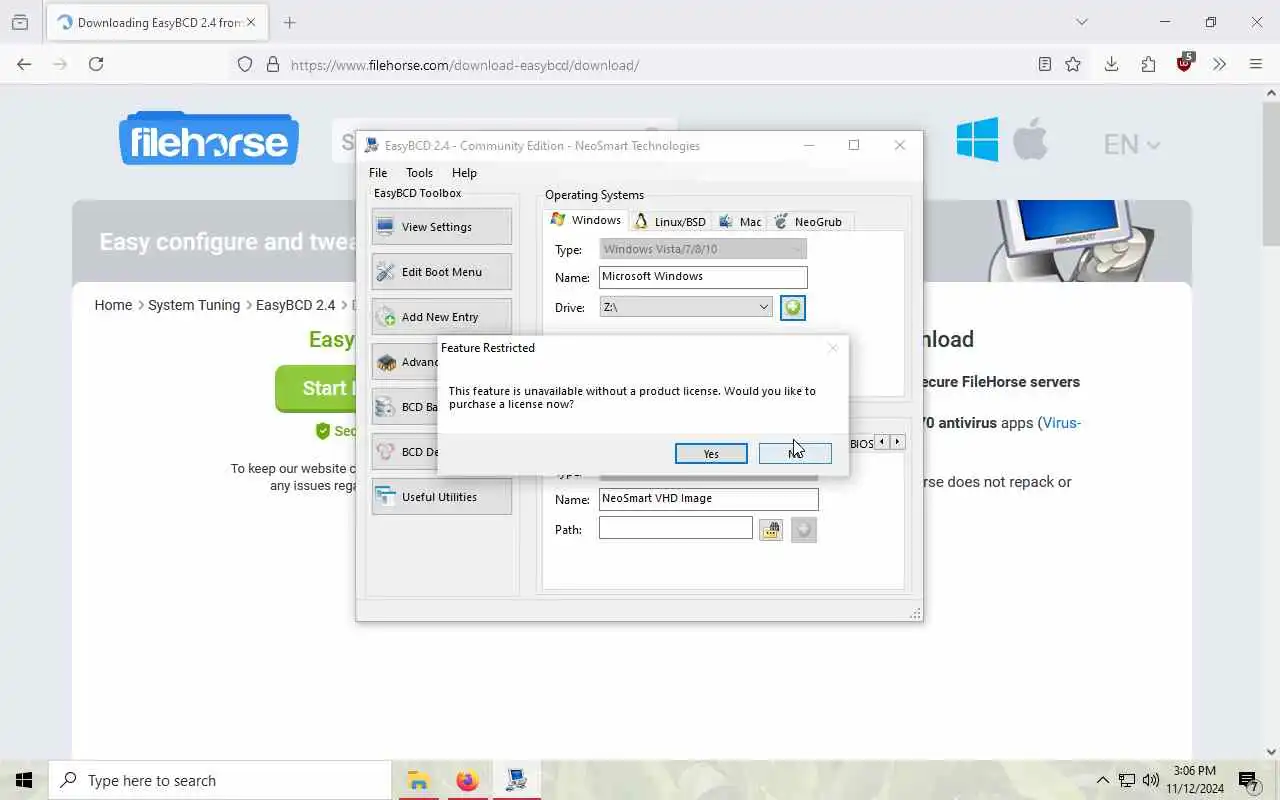Click the BCD Deployment icon
This screenshot has height=800, width=1280.
pos(386,452)
